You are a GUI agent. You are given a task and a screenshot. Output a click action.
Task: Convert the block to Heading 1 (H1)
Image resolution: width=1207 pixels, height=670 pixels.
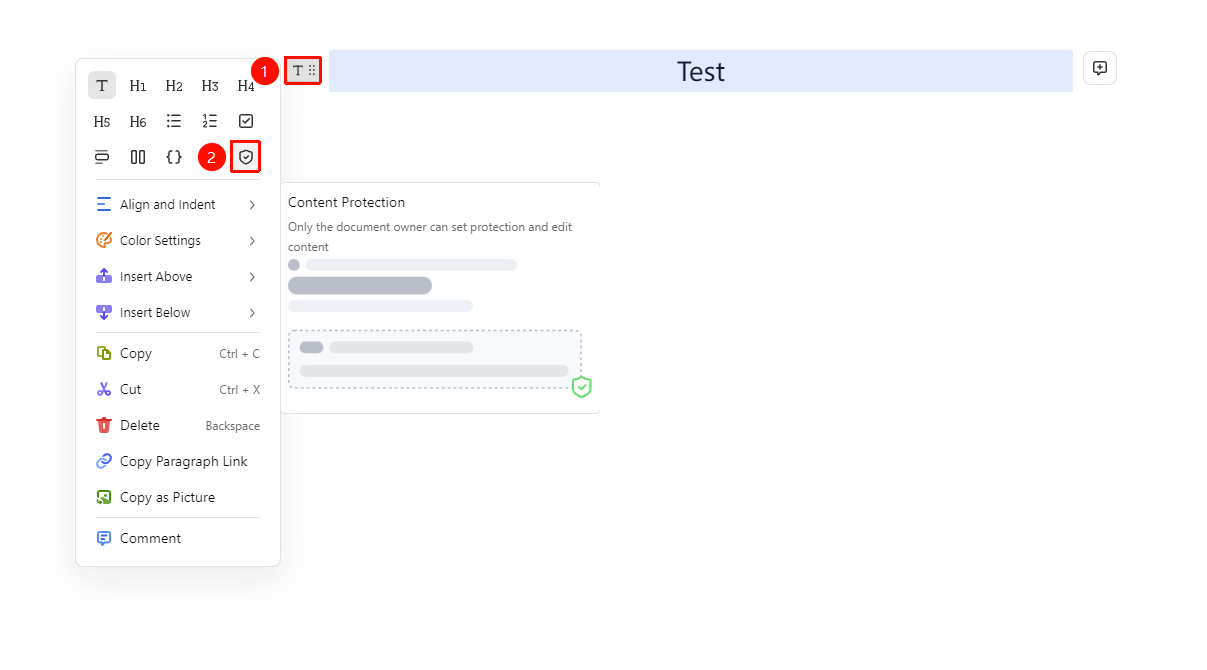pyautogui.click(x=138, y=86)
